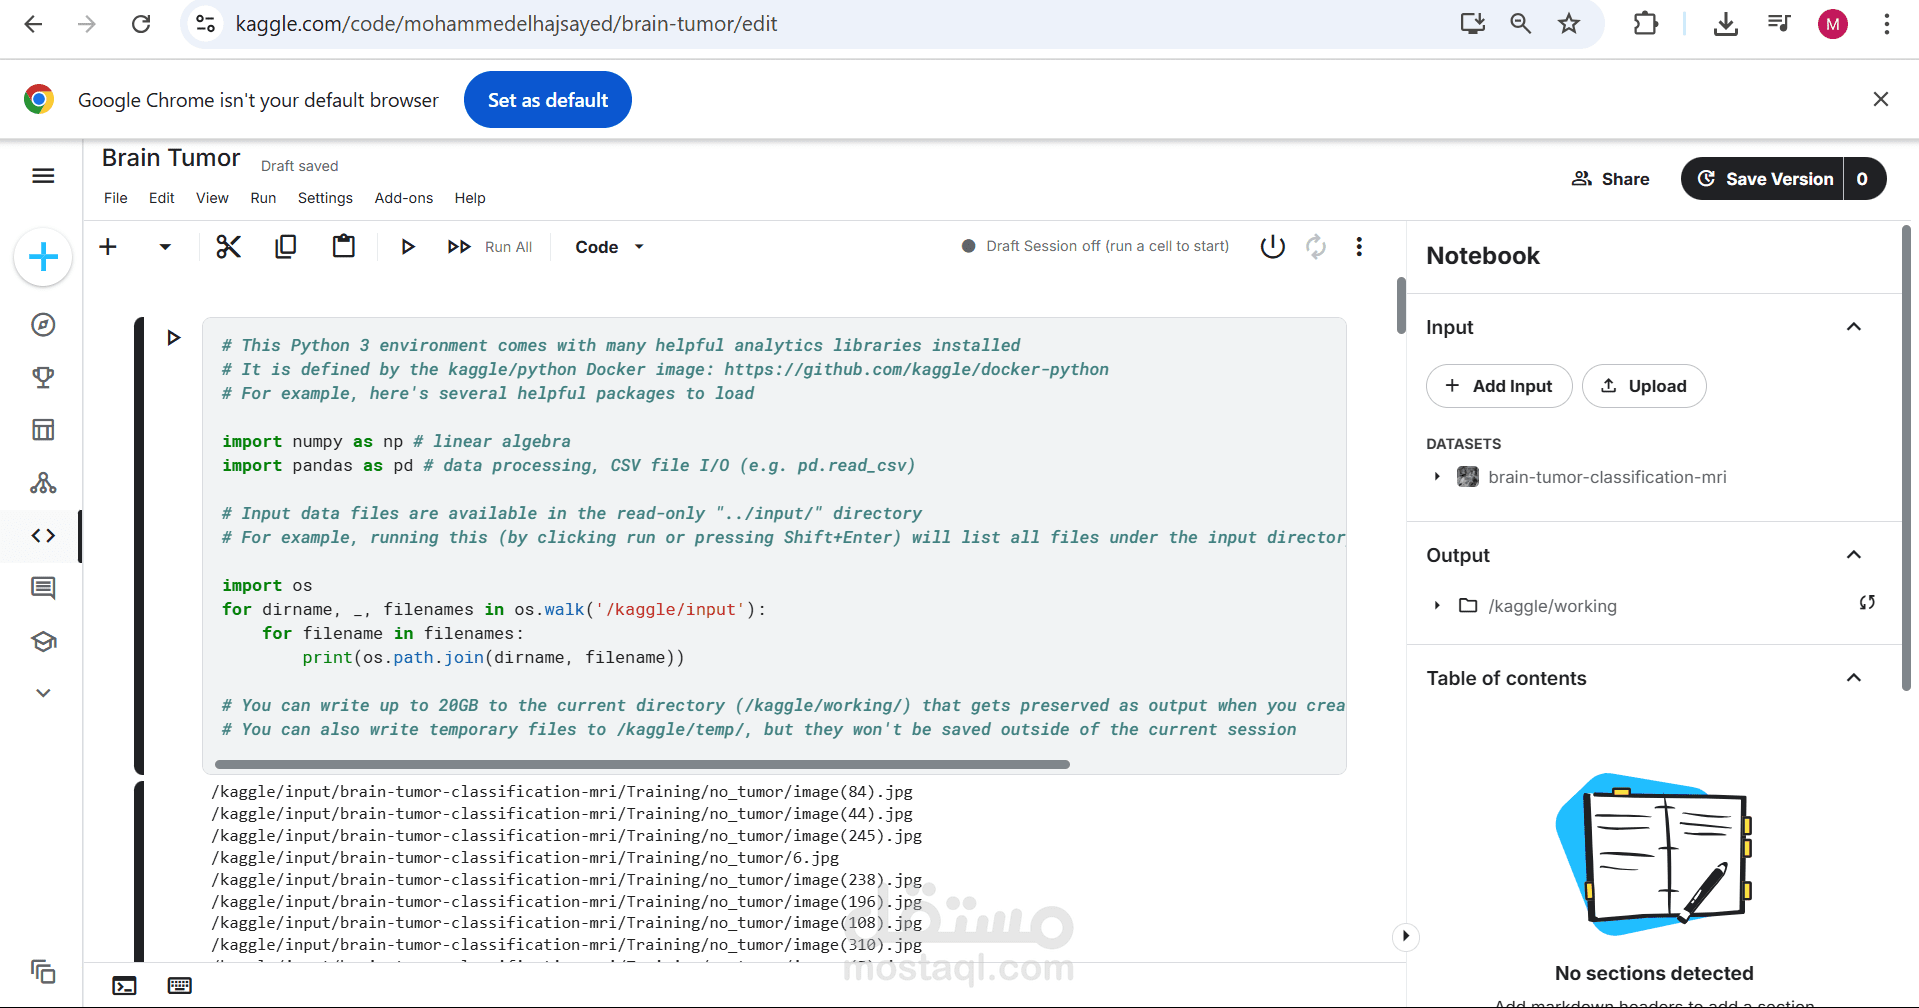Click the Add Input button
The image size is (1919, 1008).
(1499, 386)
